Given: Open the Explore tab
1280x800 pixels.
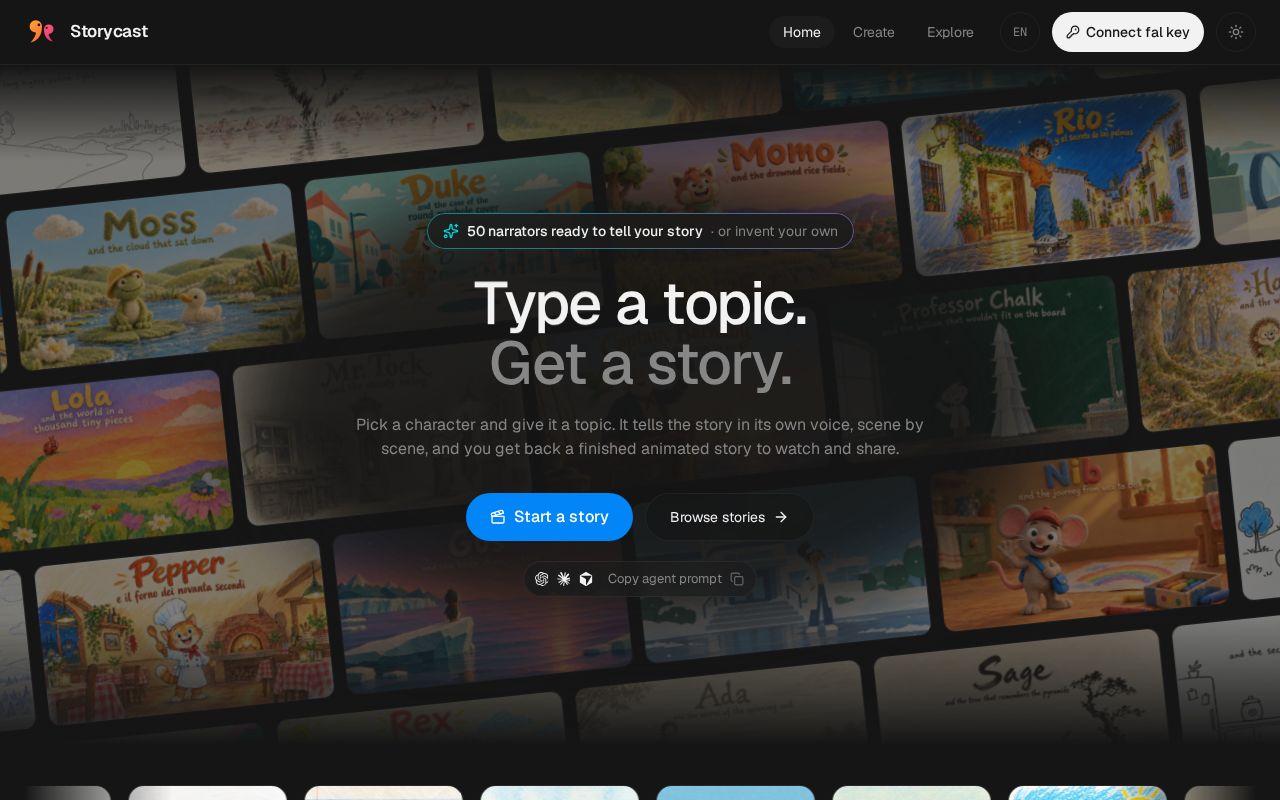Looking at the screenshot, I should click(x=950, y=32).
